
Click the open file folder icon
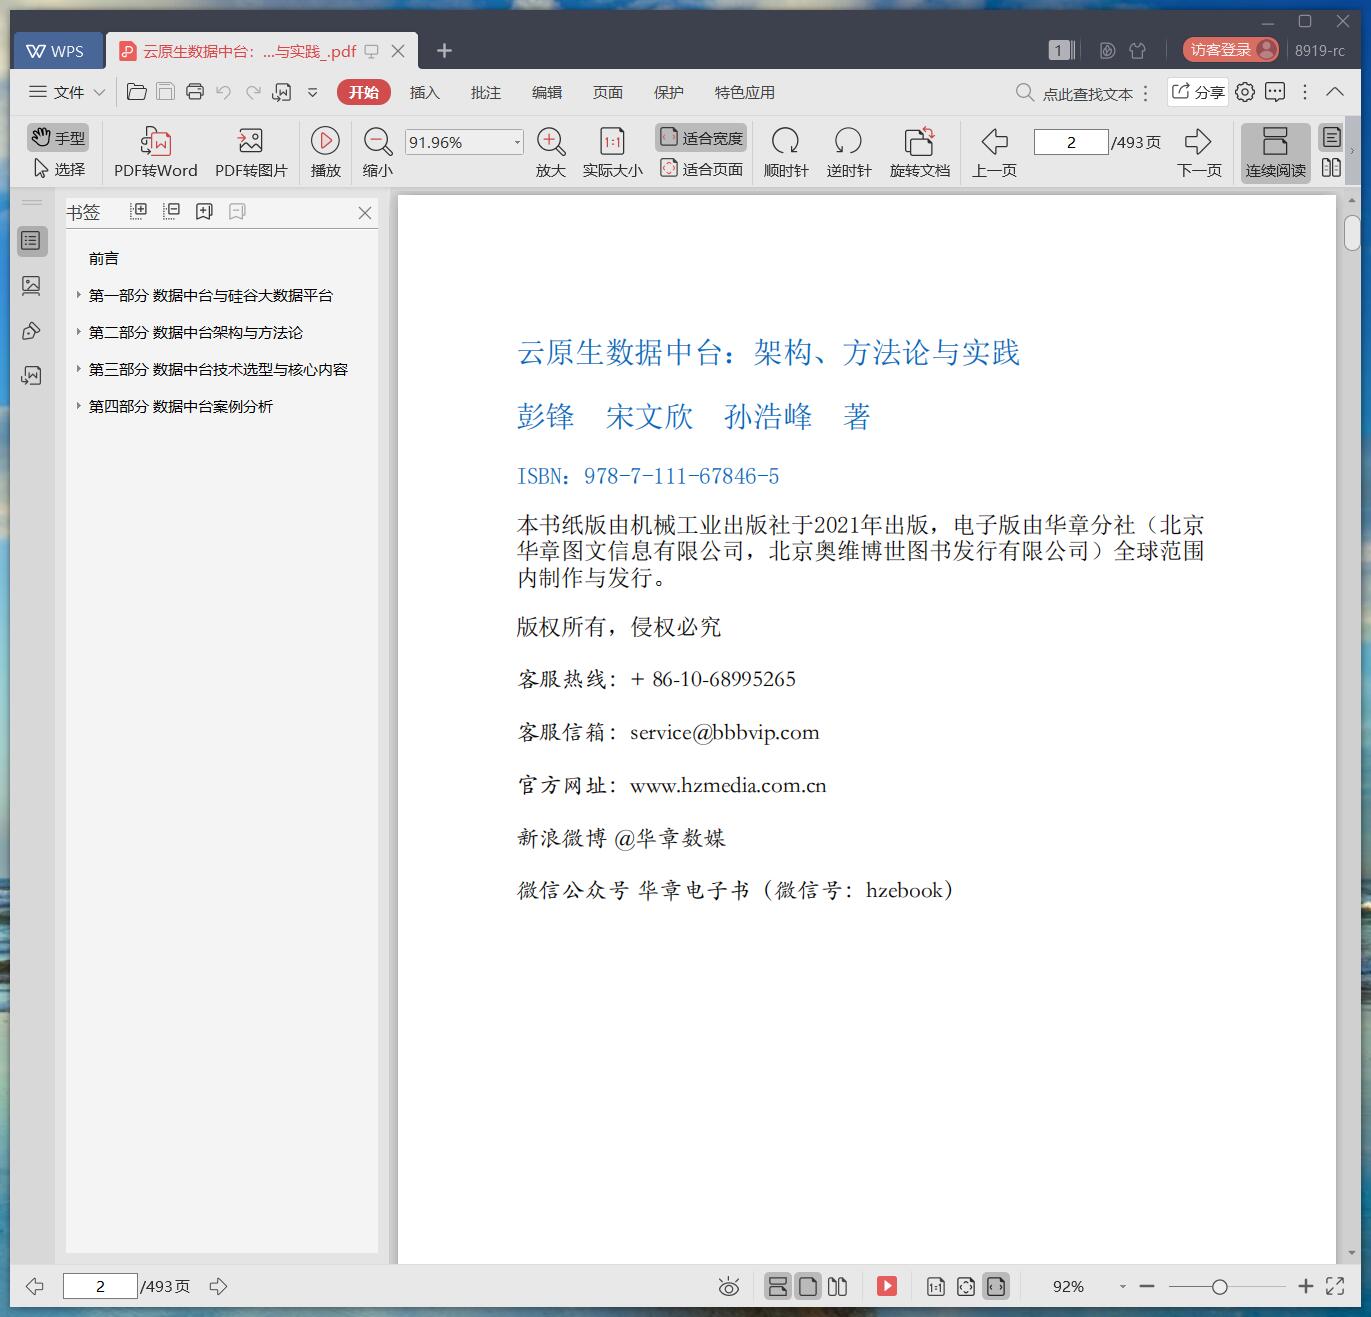coord(137,92)
